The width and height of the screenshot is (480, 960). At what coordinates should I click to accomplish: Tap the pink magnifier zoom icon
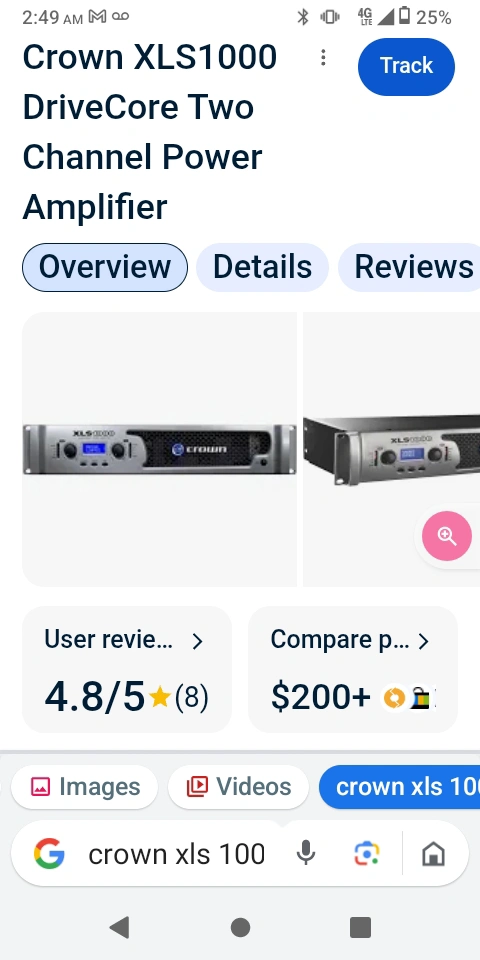coord(447,536)
